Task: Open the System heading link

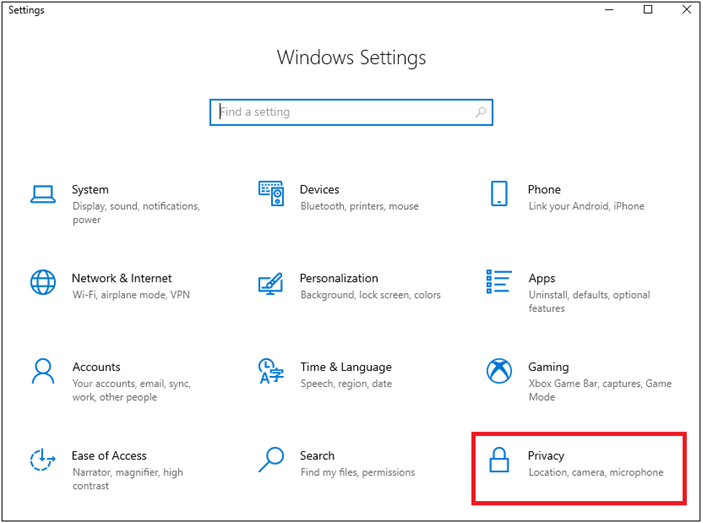Action: click(x=90, y=190)
